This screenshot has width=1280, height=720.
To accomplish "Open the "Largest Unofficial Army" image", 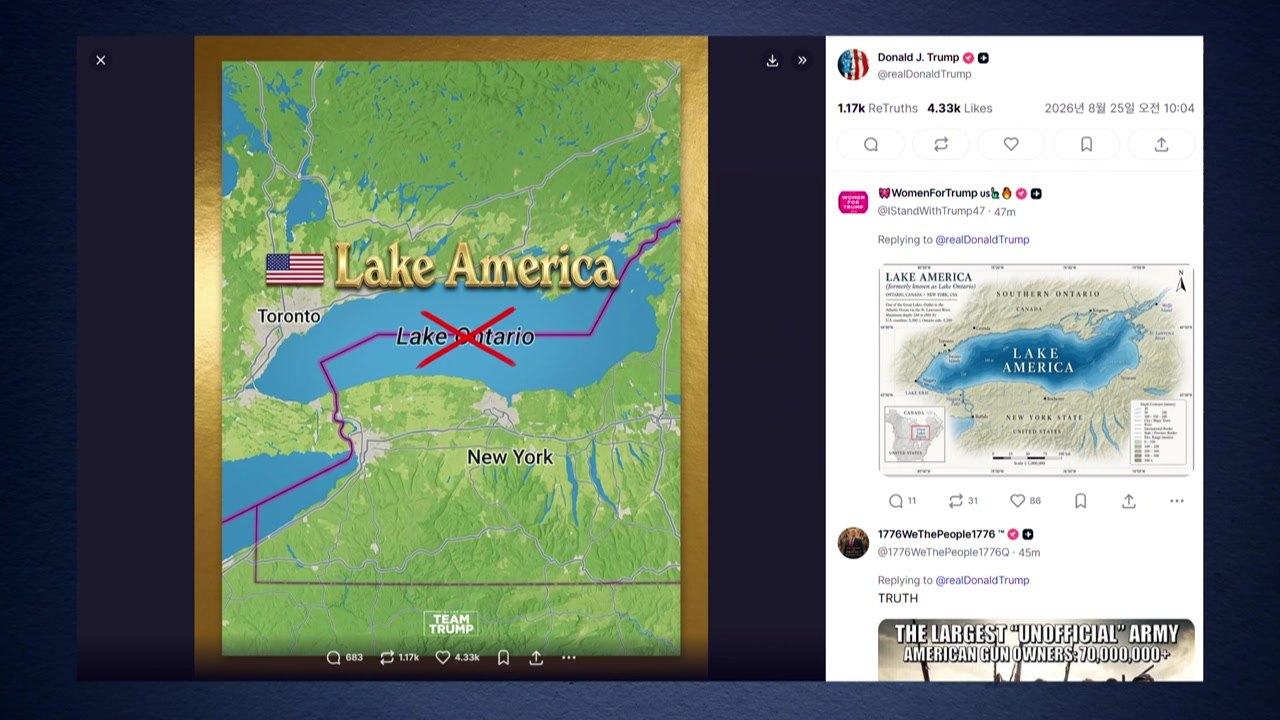I will coord(1036,650).
